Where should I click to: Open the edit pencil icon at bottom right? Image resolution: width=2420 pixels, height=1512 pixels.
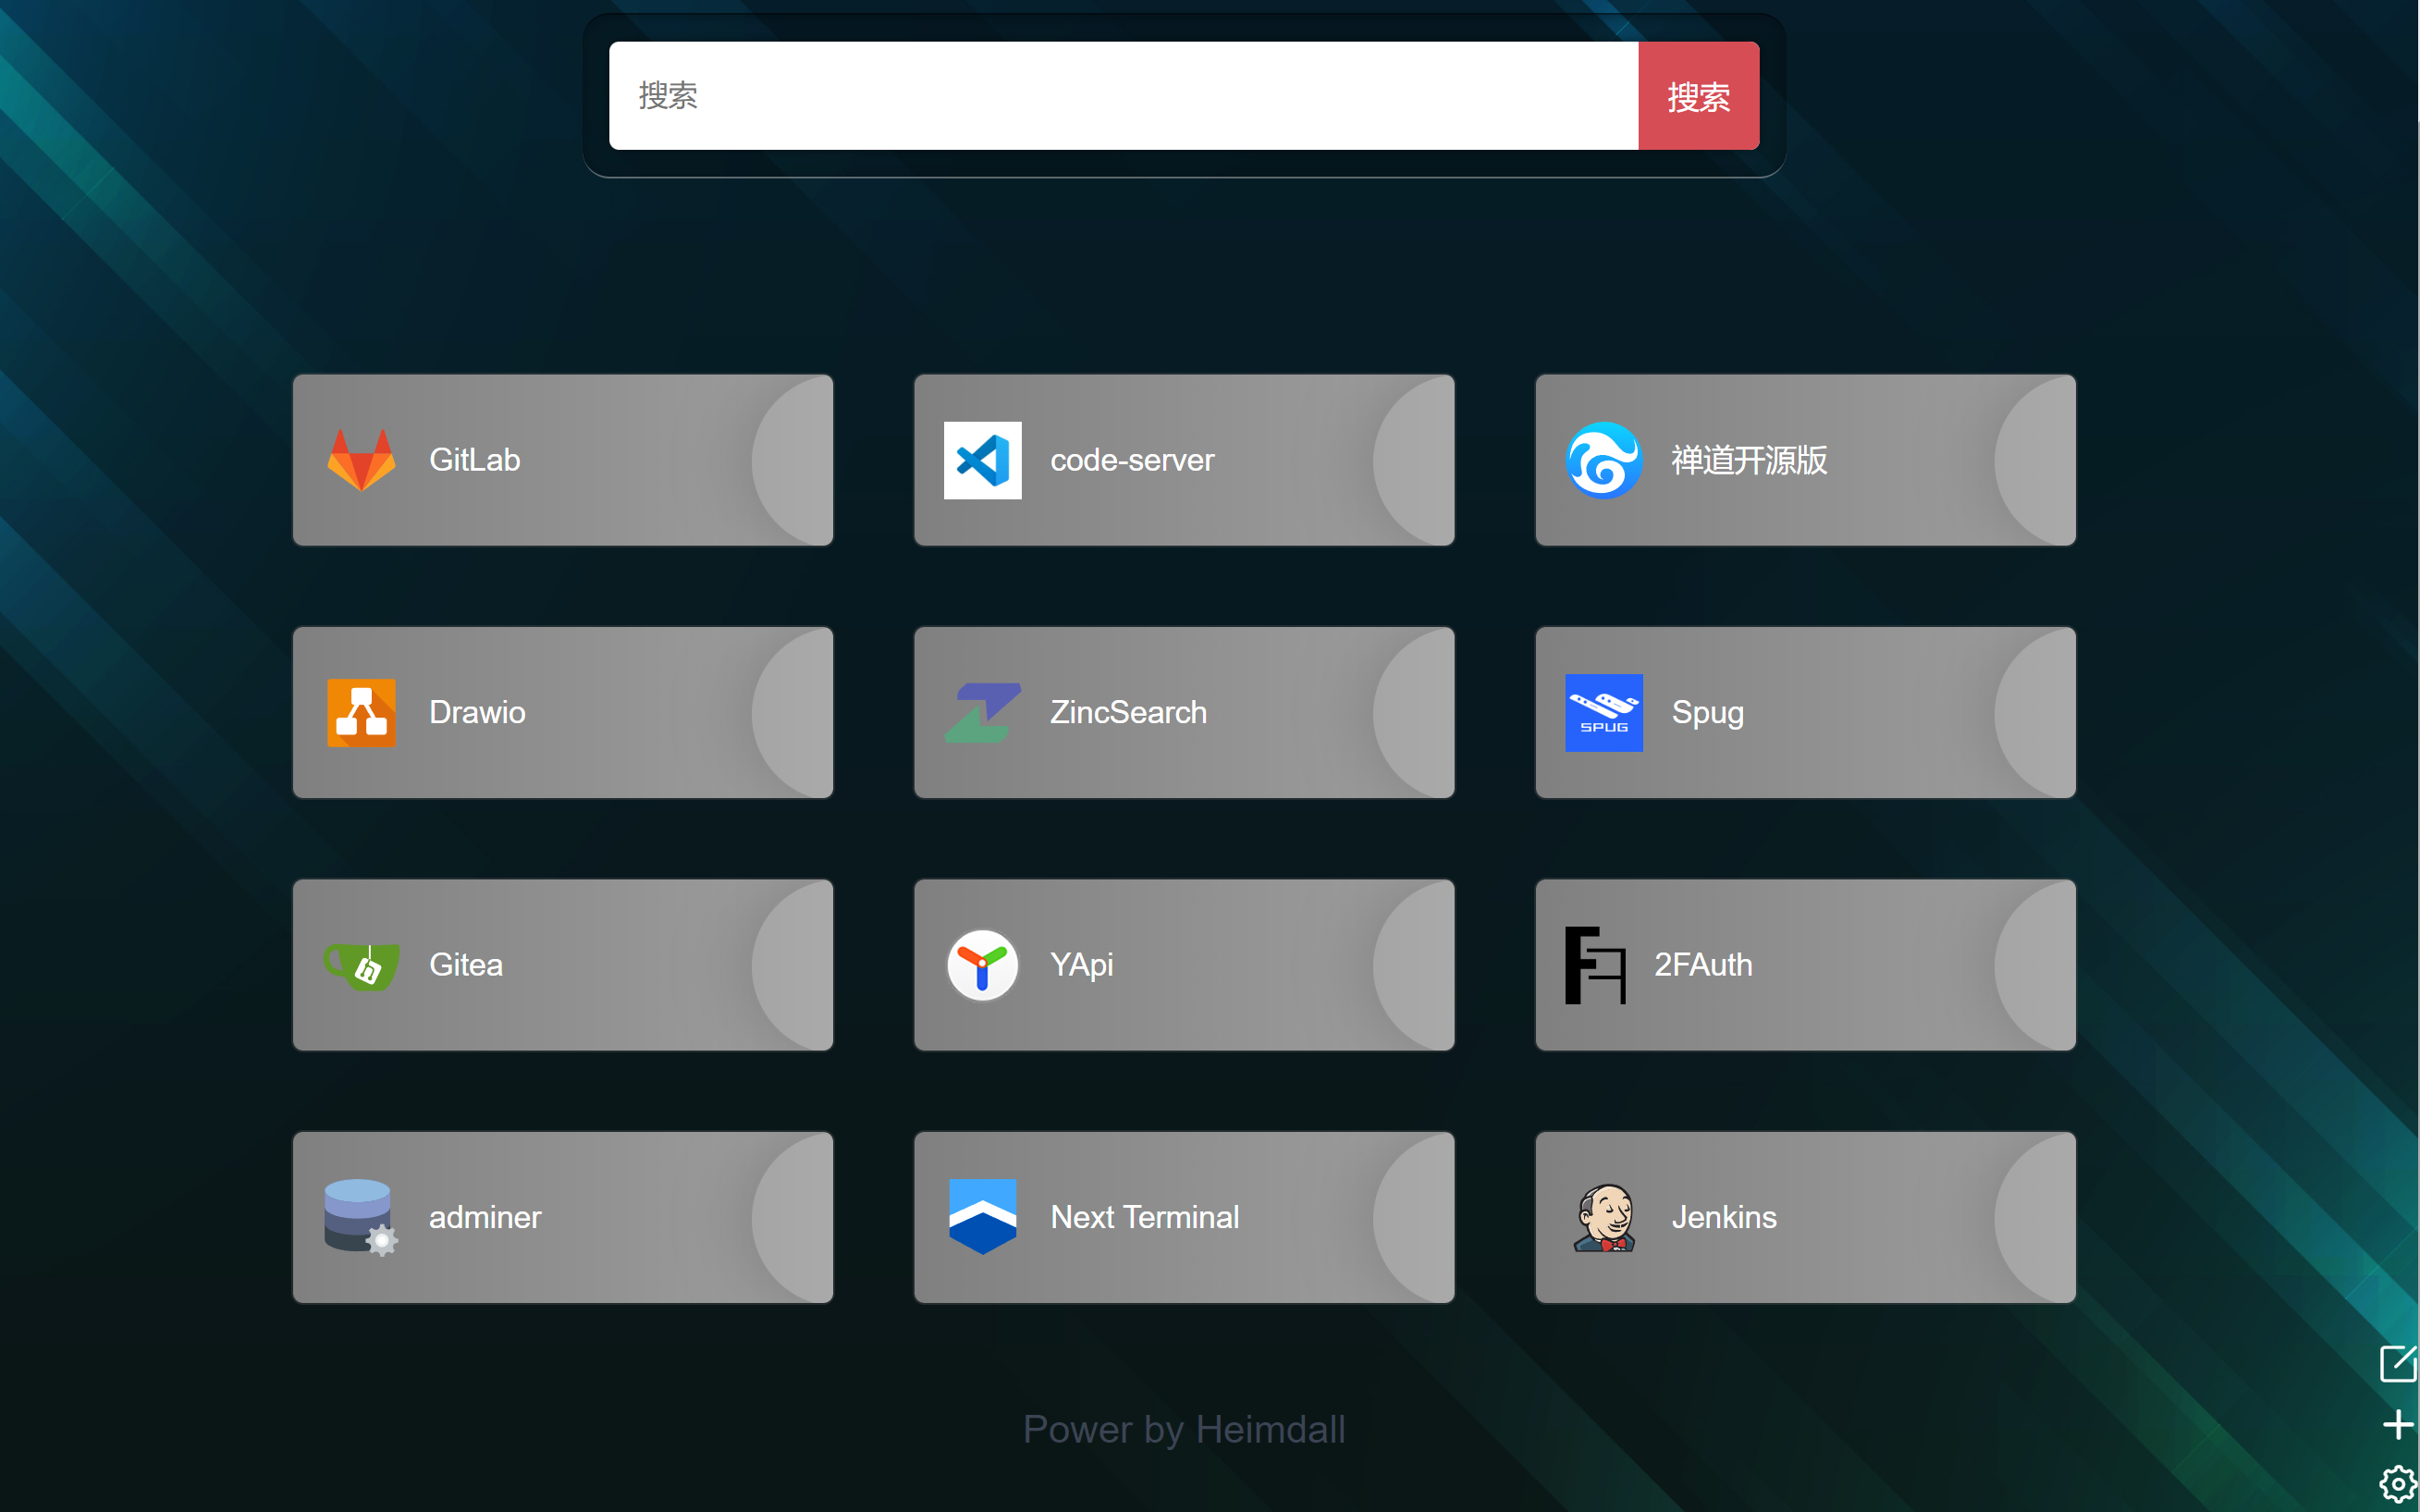[2398, 1363]
